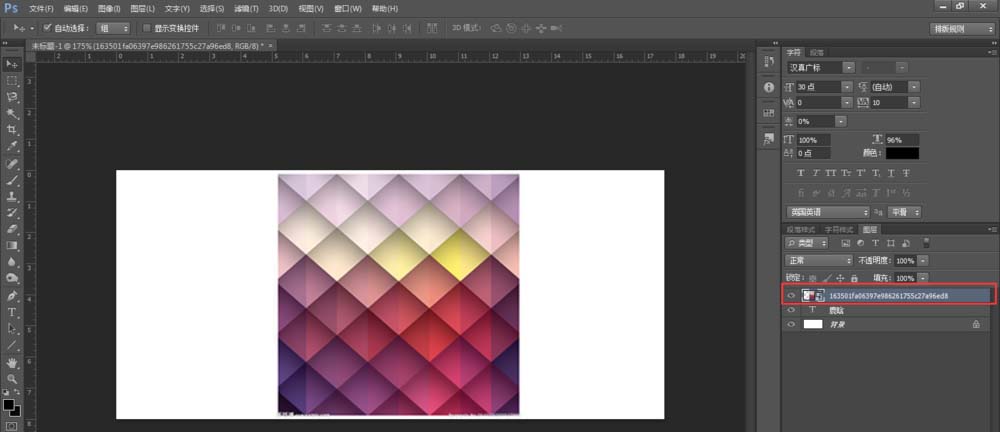
Task: Hide the 背景 layer with its eye icon
Action: (791, 325)
